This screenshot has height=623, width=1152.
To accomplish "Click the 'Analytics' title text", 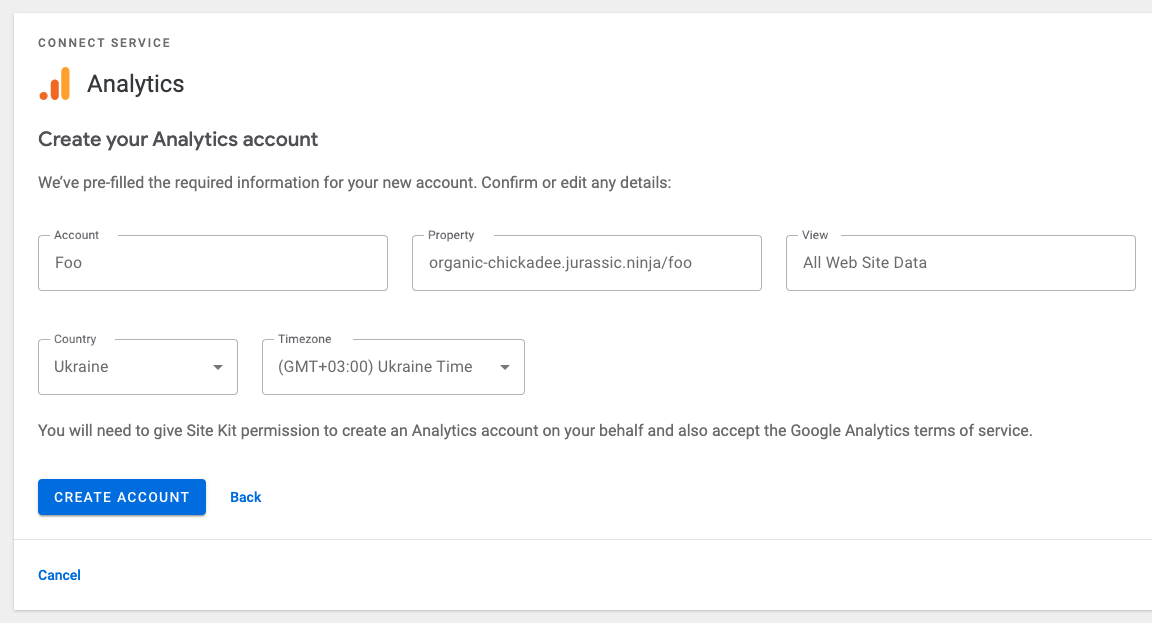I will click(136, 84).
